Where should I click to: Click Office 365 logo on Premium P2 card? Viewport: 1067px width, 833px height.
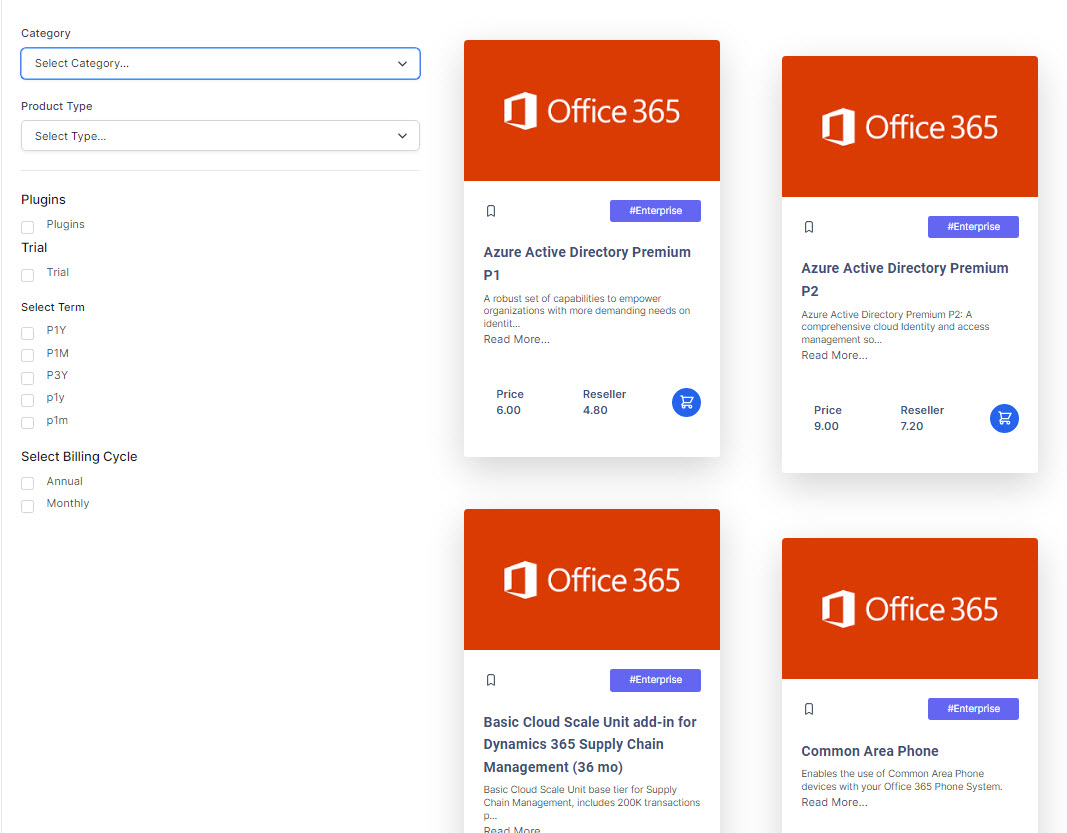click(909, 127)
